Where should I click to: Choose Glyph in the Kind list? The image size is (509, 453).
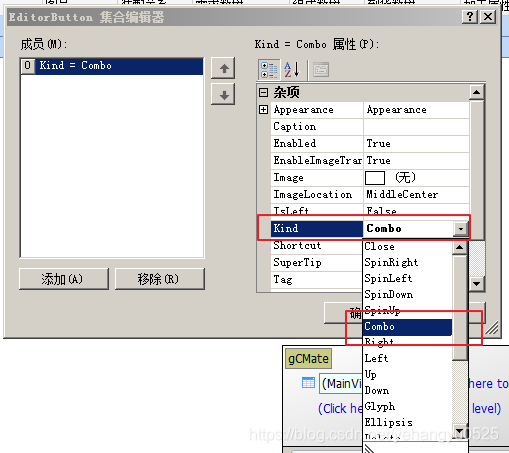coord(407,406)
